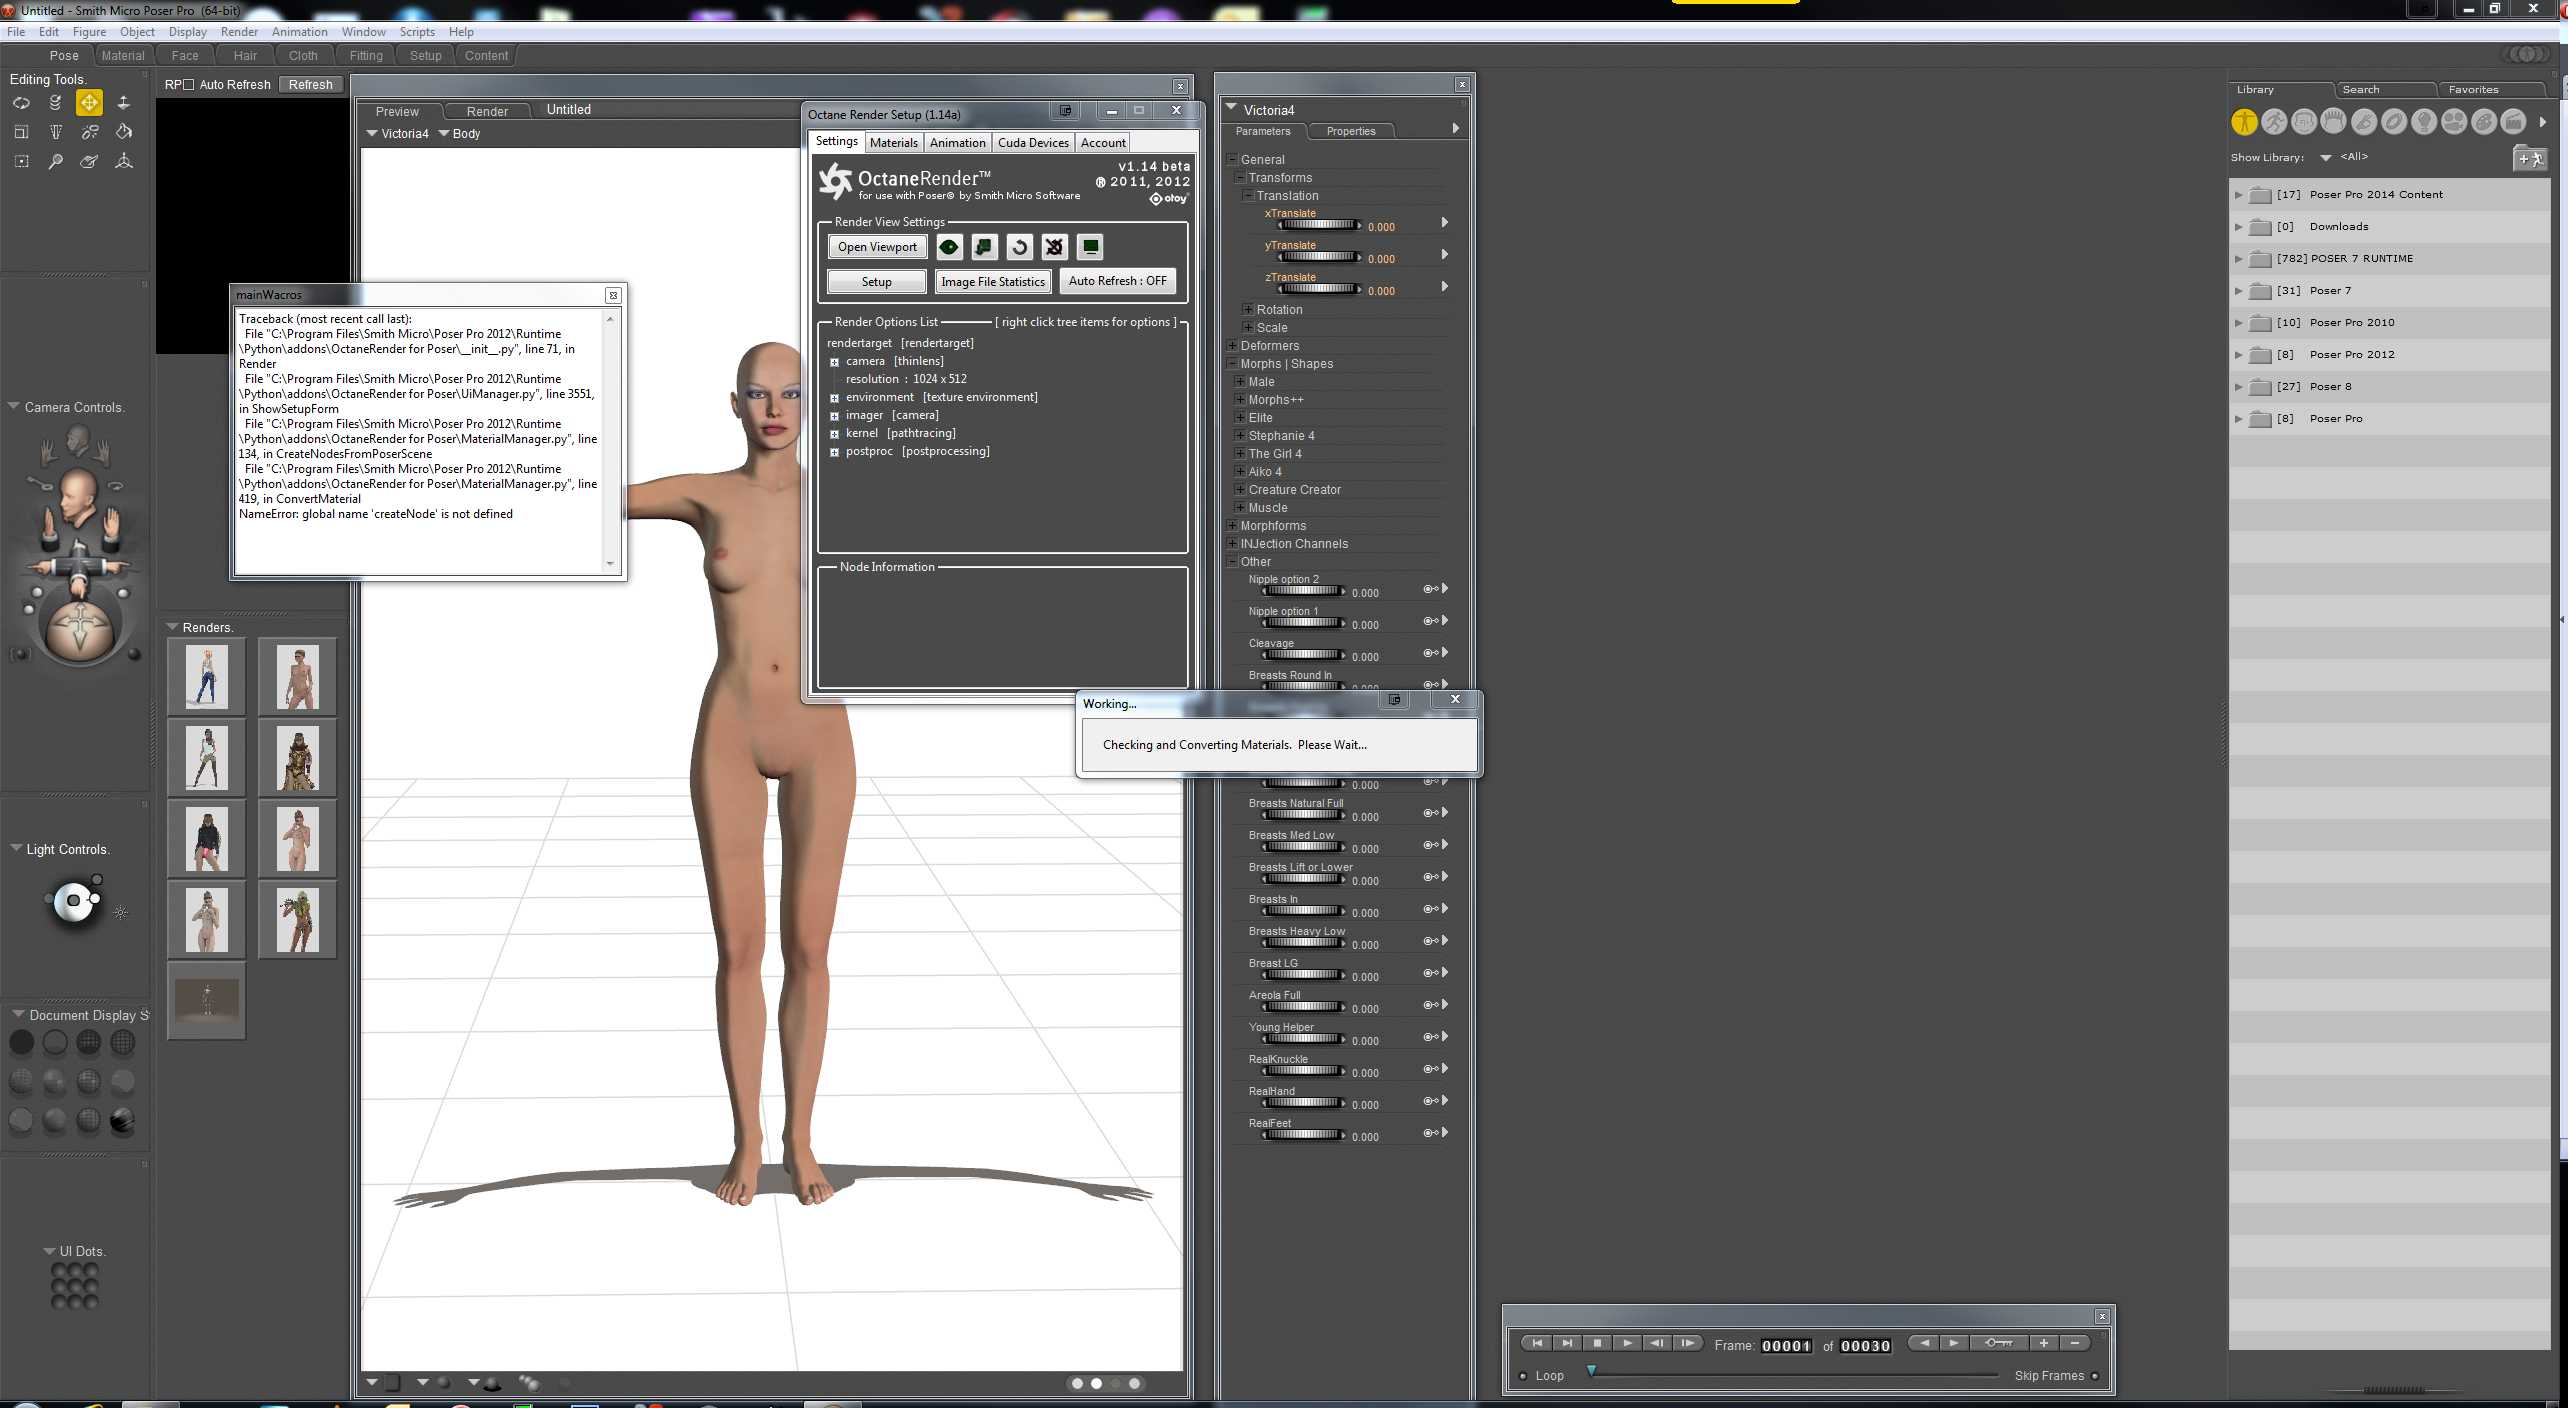Image resolution: width=2568 pixels, height=1408 pixels.
Task: Toggle animation icon for Nipple option 2
Action: coord(1431,589)
